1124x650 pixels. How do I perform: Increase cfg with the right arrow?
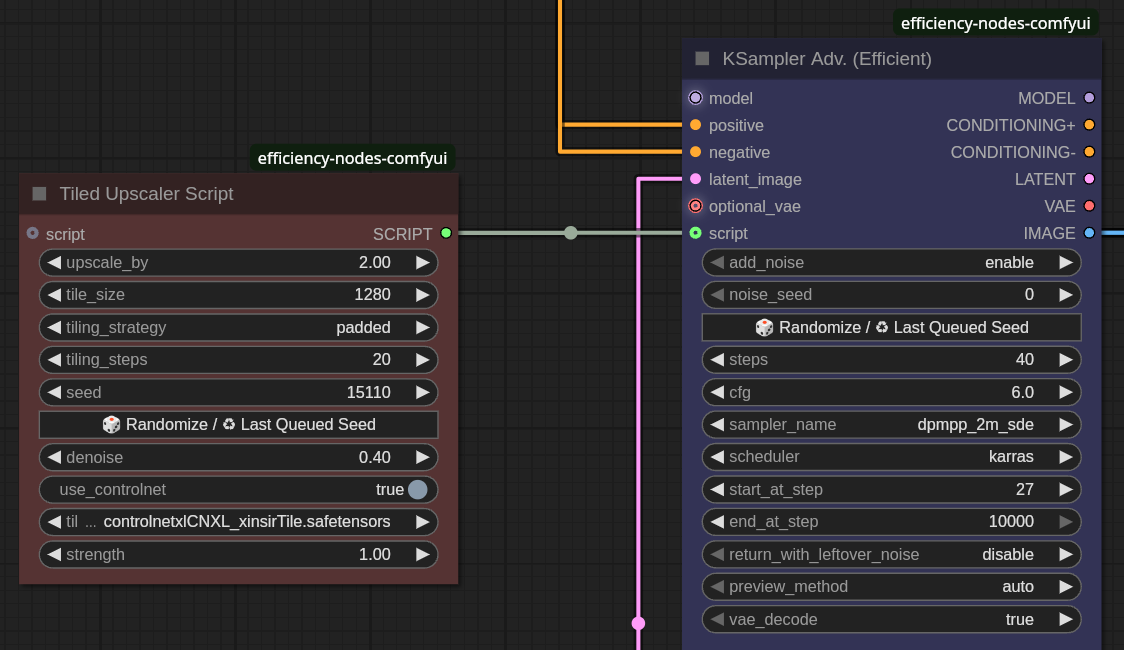click(x=1066, y=392)
